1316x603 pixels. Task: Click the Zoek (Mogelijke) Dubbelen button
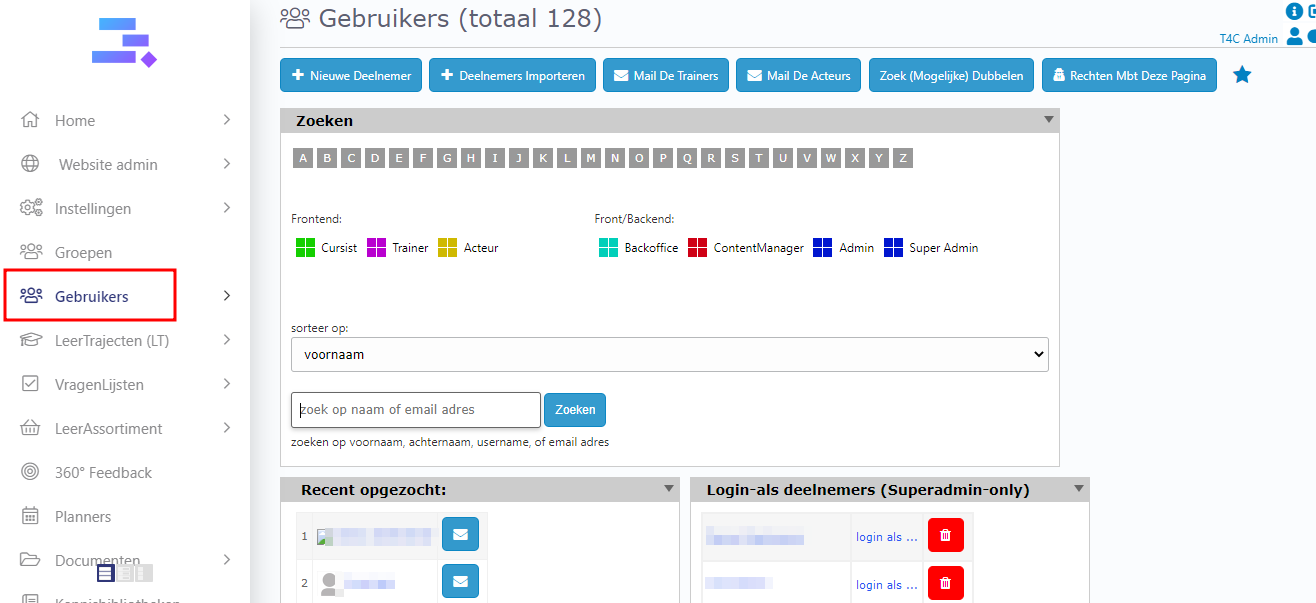coord(951,75)
